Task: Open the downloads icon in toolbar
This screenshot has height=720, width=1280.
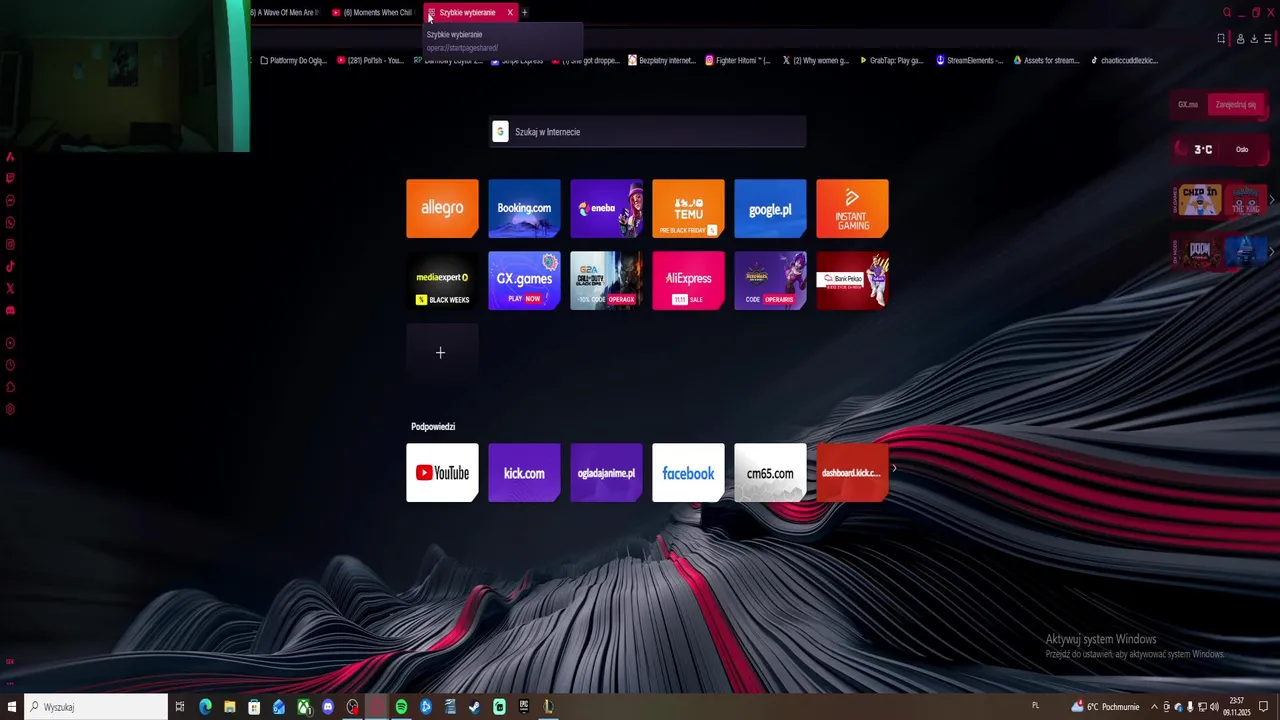Action: point(1254,39)
